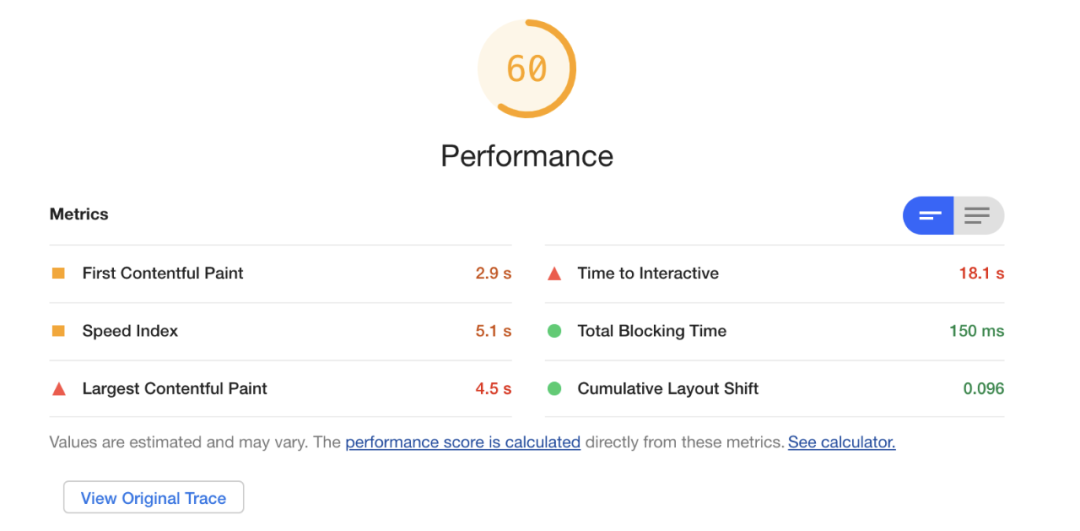Click the Total Blocking Time 150 ms value
Viewport: 1080px width, 531px height.
(976, 331)
